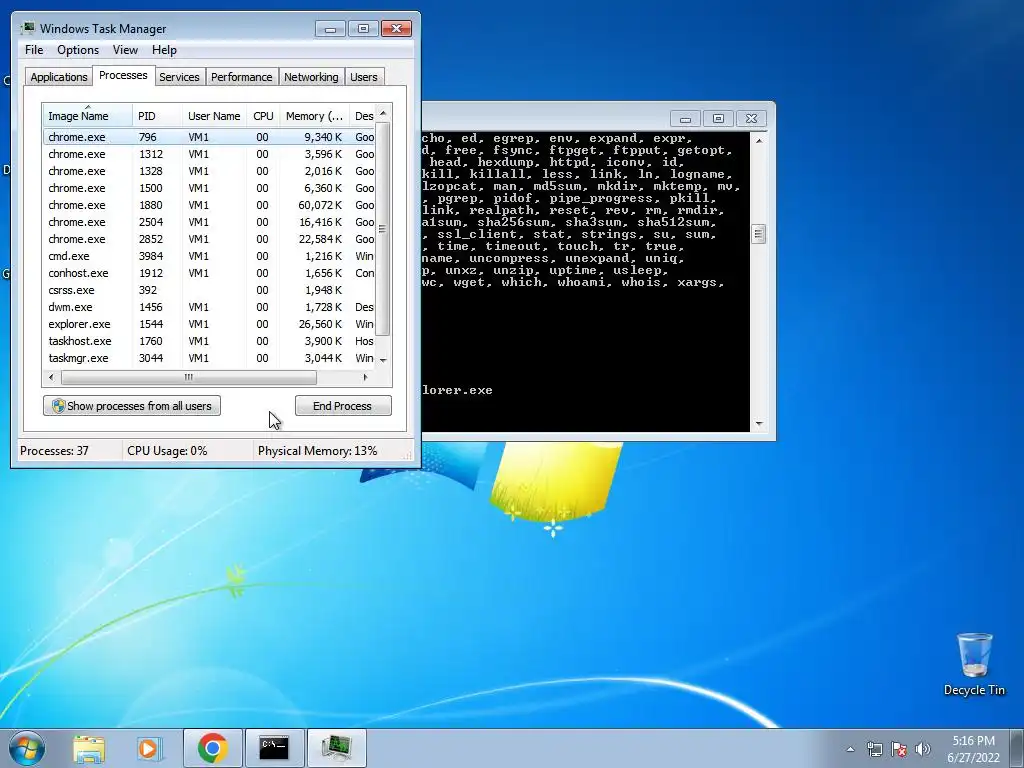
Task: Sort by the CPU column header
Action: (263, 116)
